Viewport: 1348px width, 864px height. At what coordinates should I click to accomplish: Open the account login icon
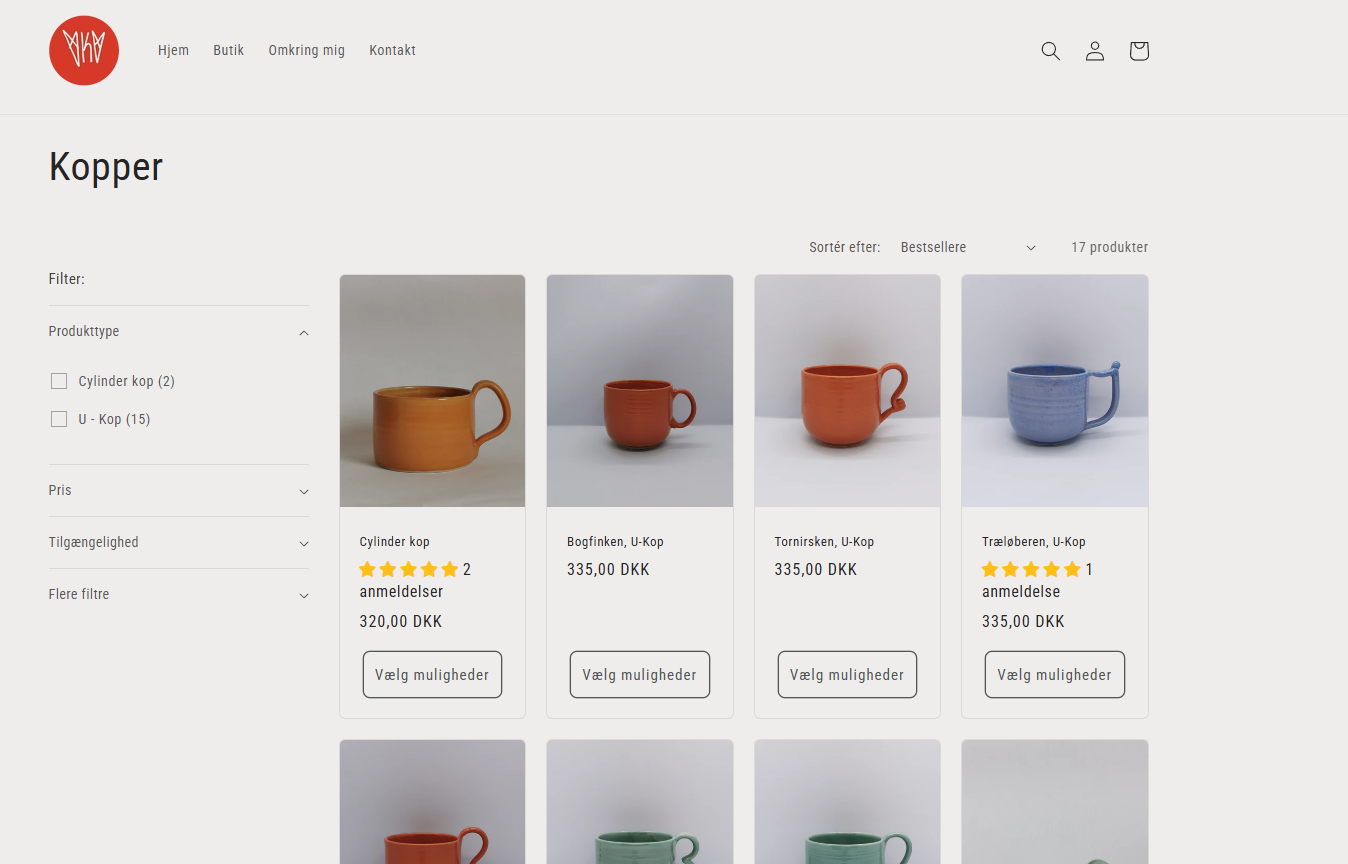(x=1095, y=51)
